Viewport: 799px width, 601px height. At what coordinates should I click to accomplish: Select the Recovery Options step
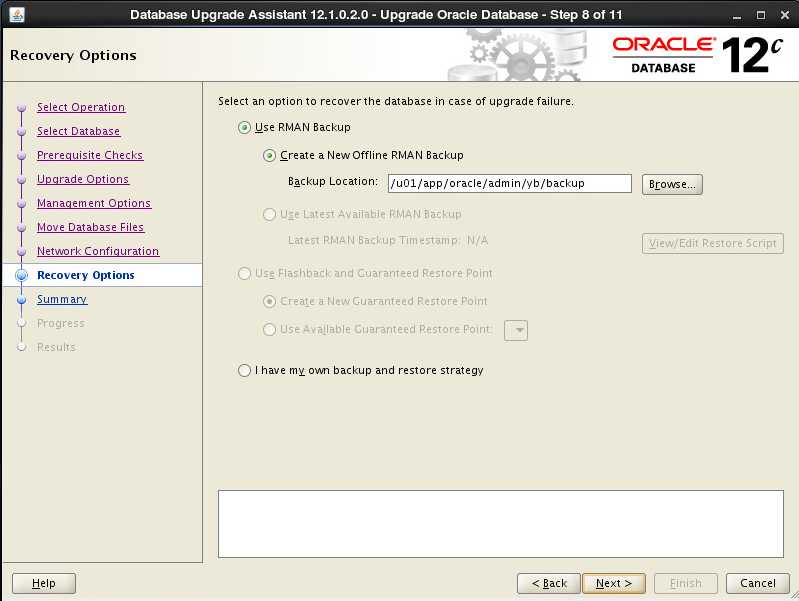86,275
